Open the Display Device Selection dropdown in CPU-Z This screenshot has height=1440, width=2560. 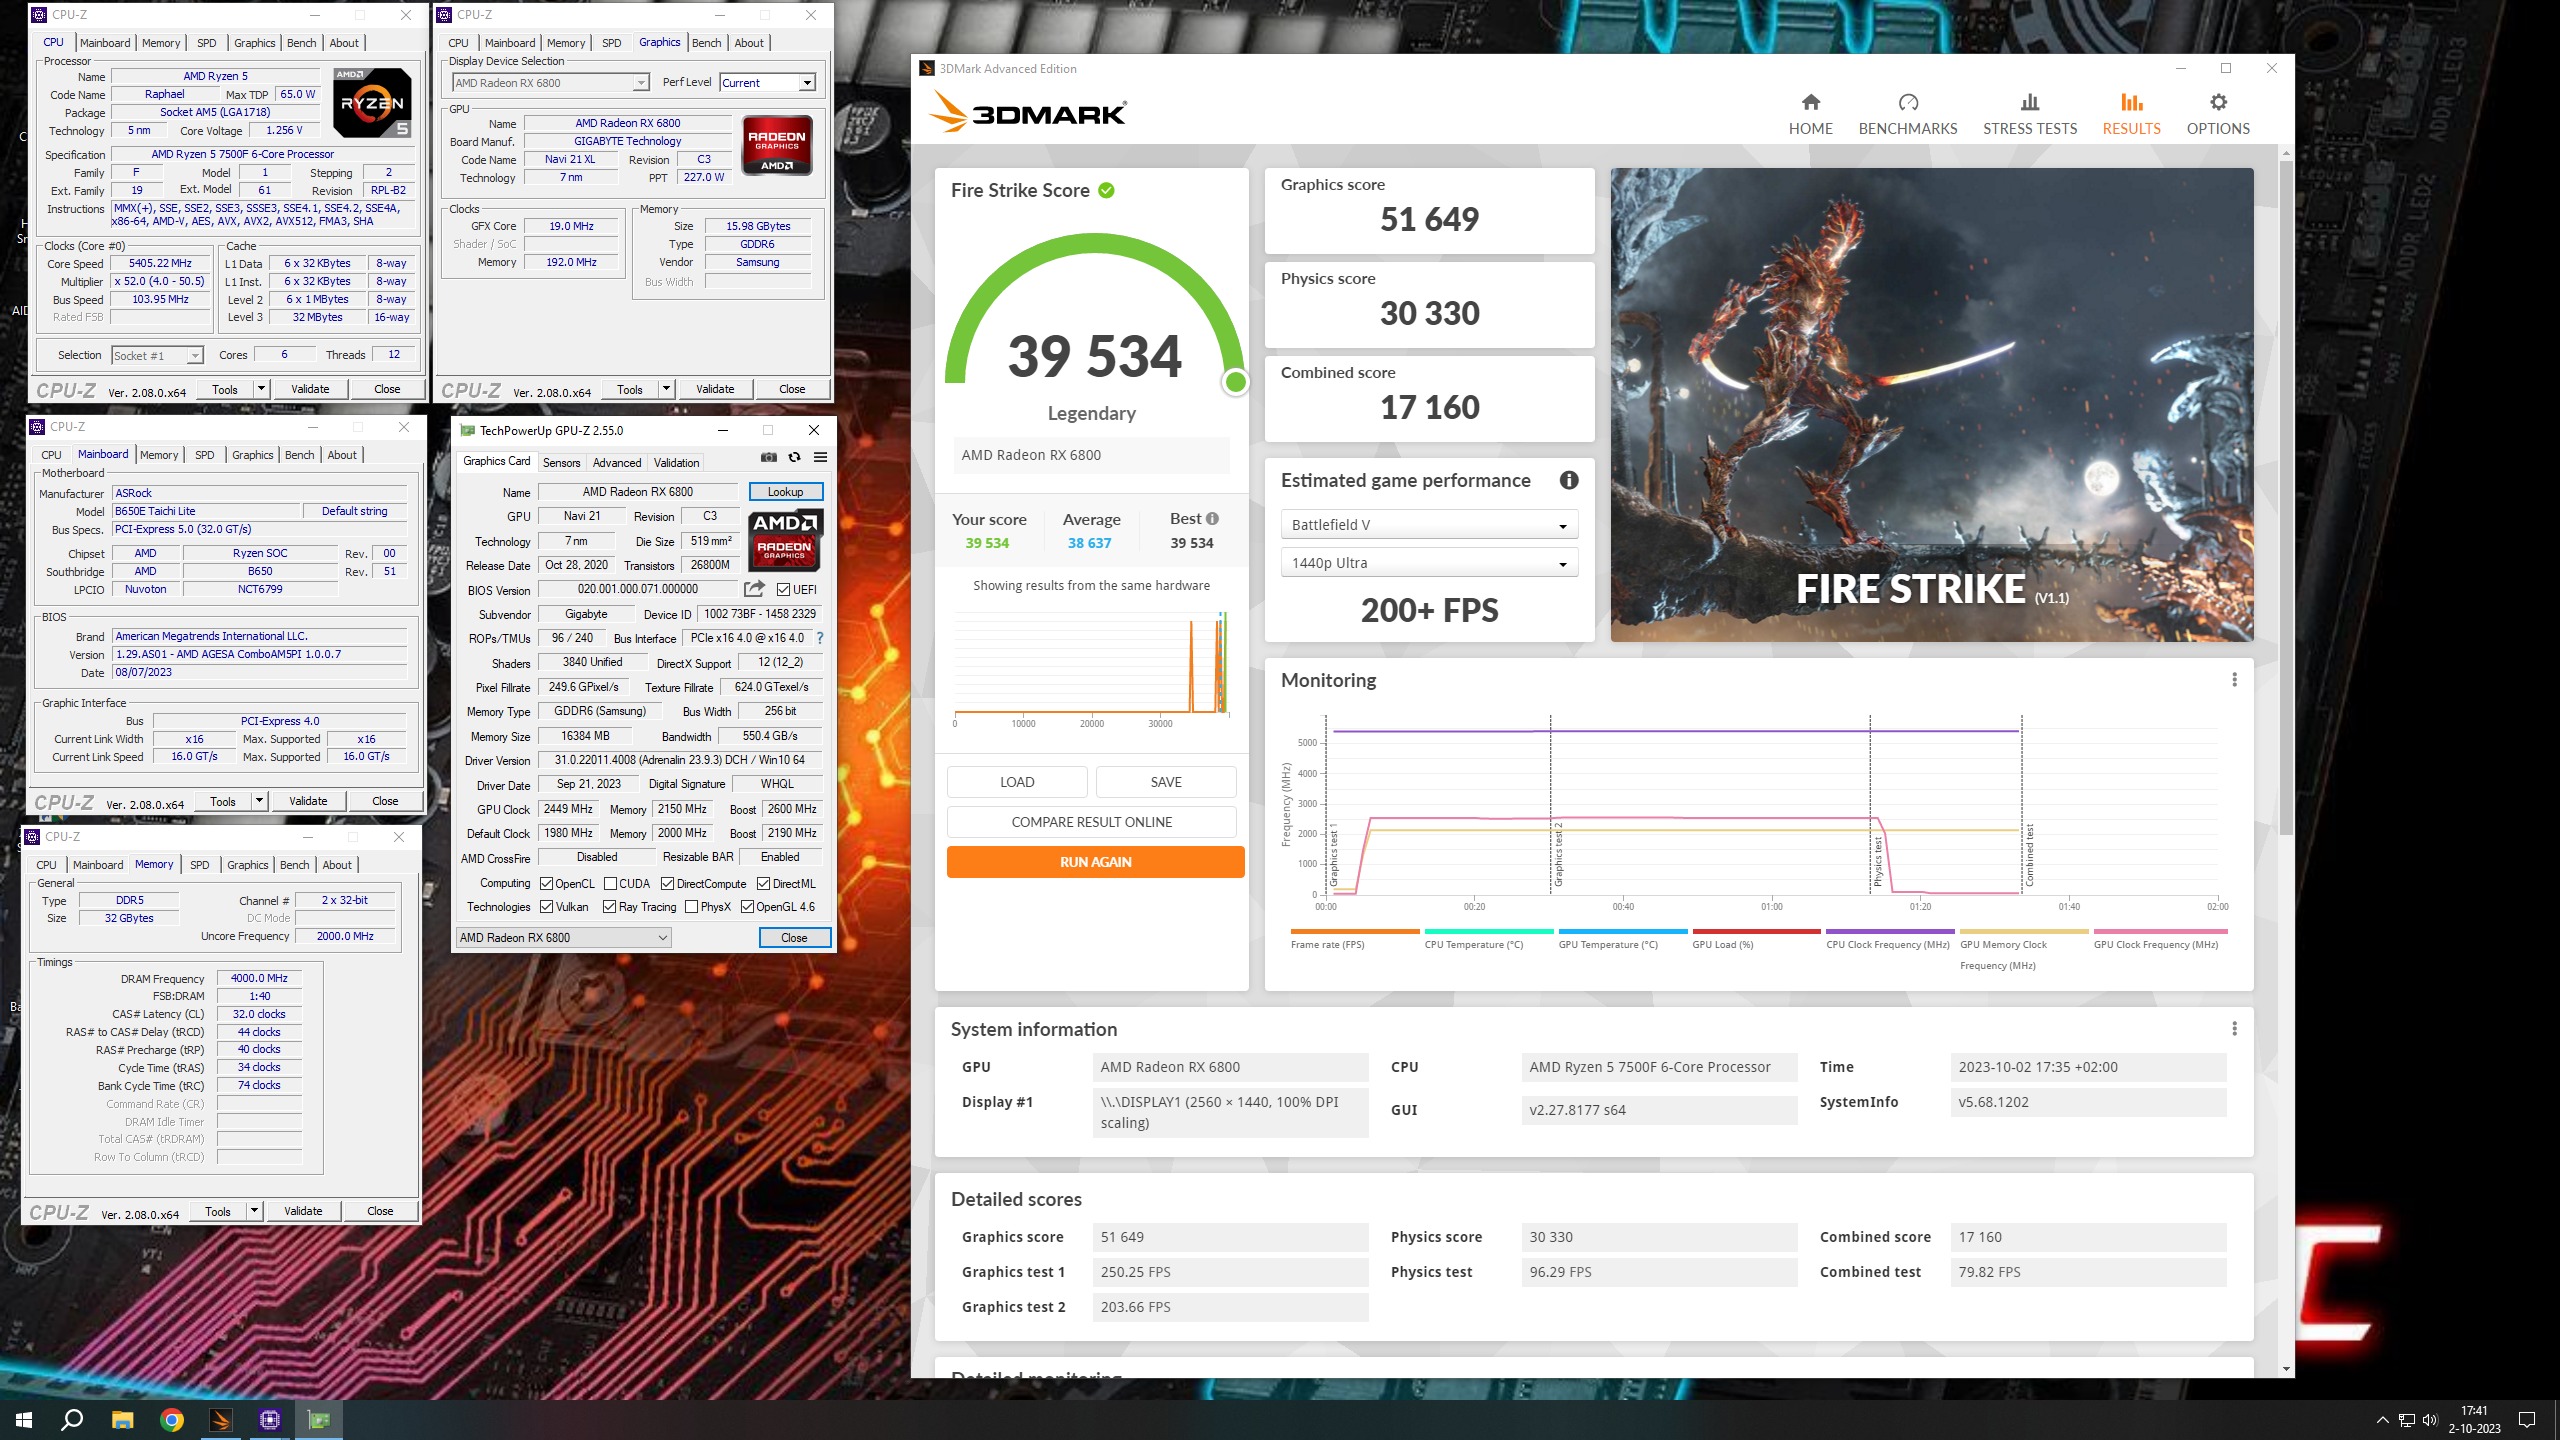[x=550, y=83]
